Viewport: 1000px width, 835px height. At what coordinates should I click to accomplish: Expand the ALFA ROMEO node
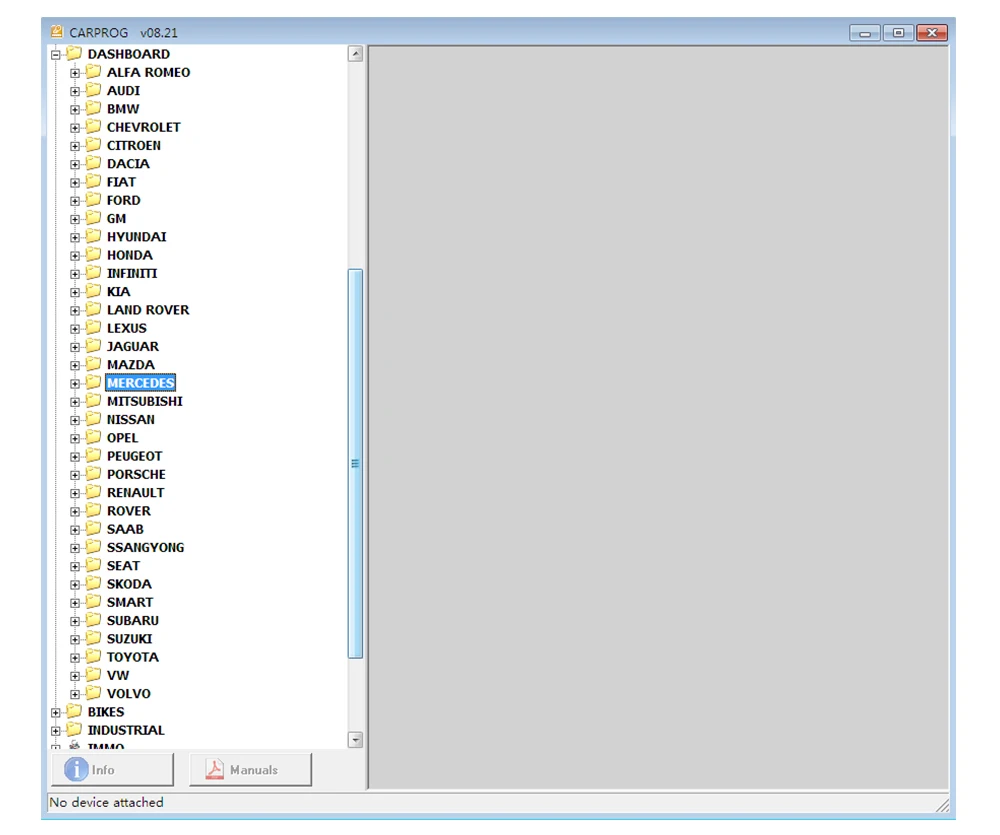click(75, 73)
